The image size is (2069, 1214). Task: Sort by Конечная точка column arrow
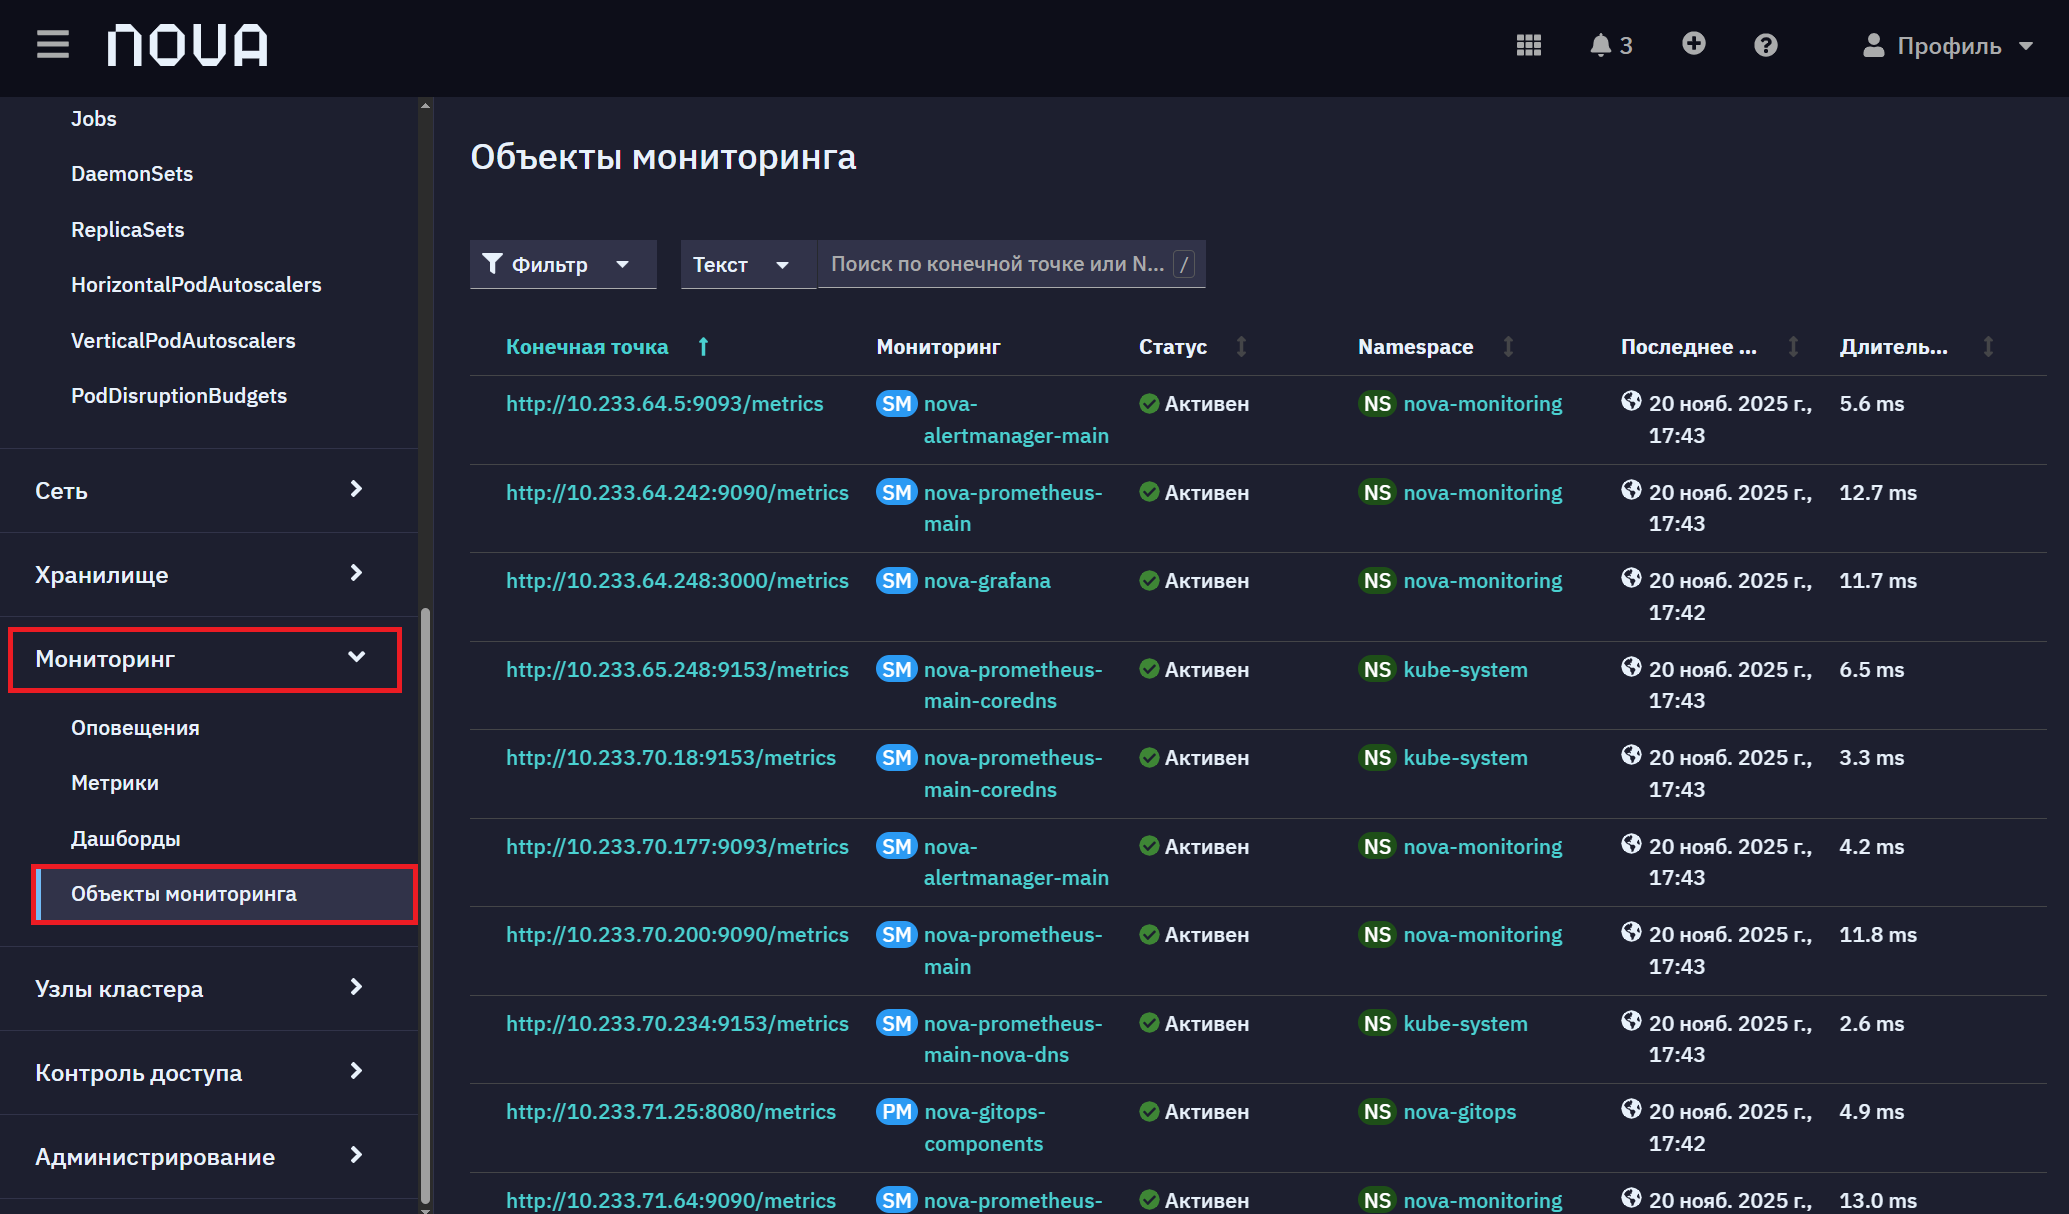(x=703, y=346)
